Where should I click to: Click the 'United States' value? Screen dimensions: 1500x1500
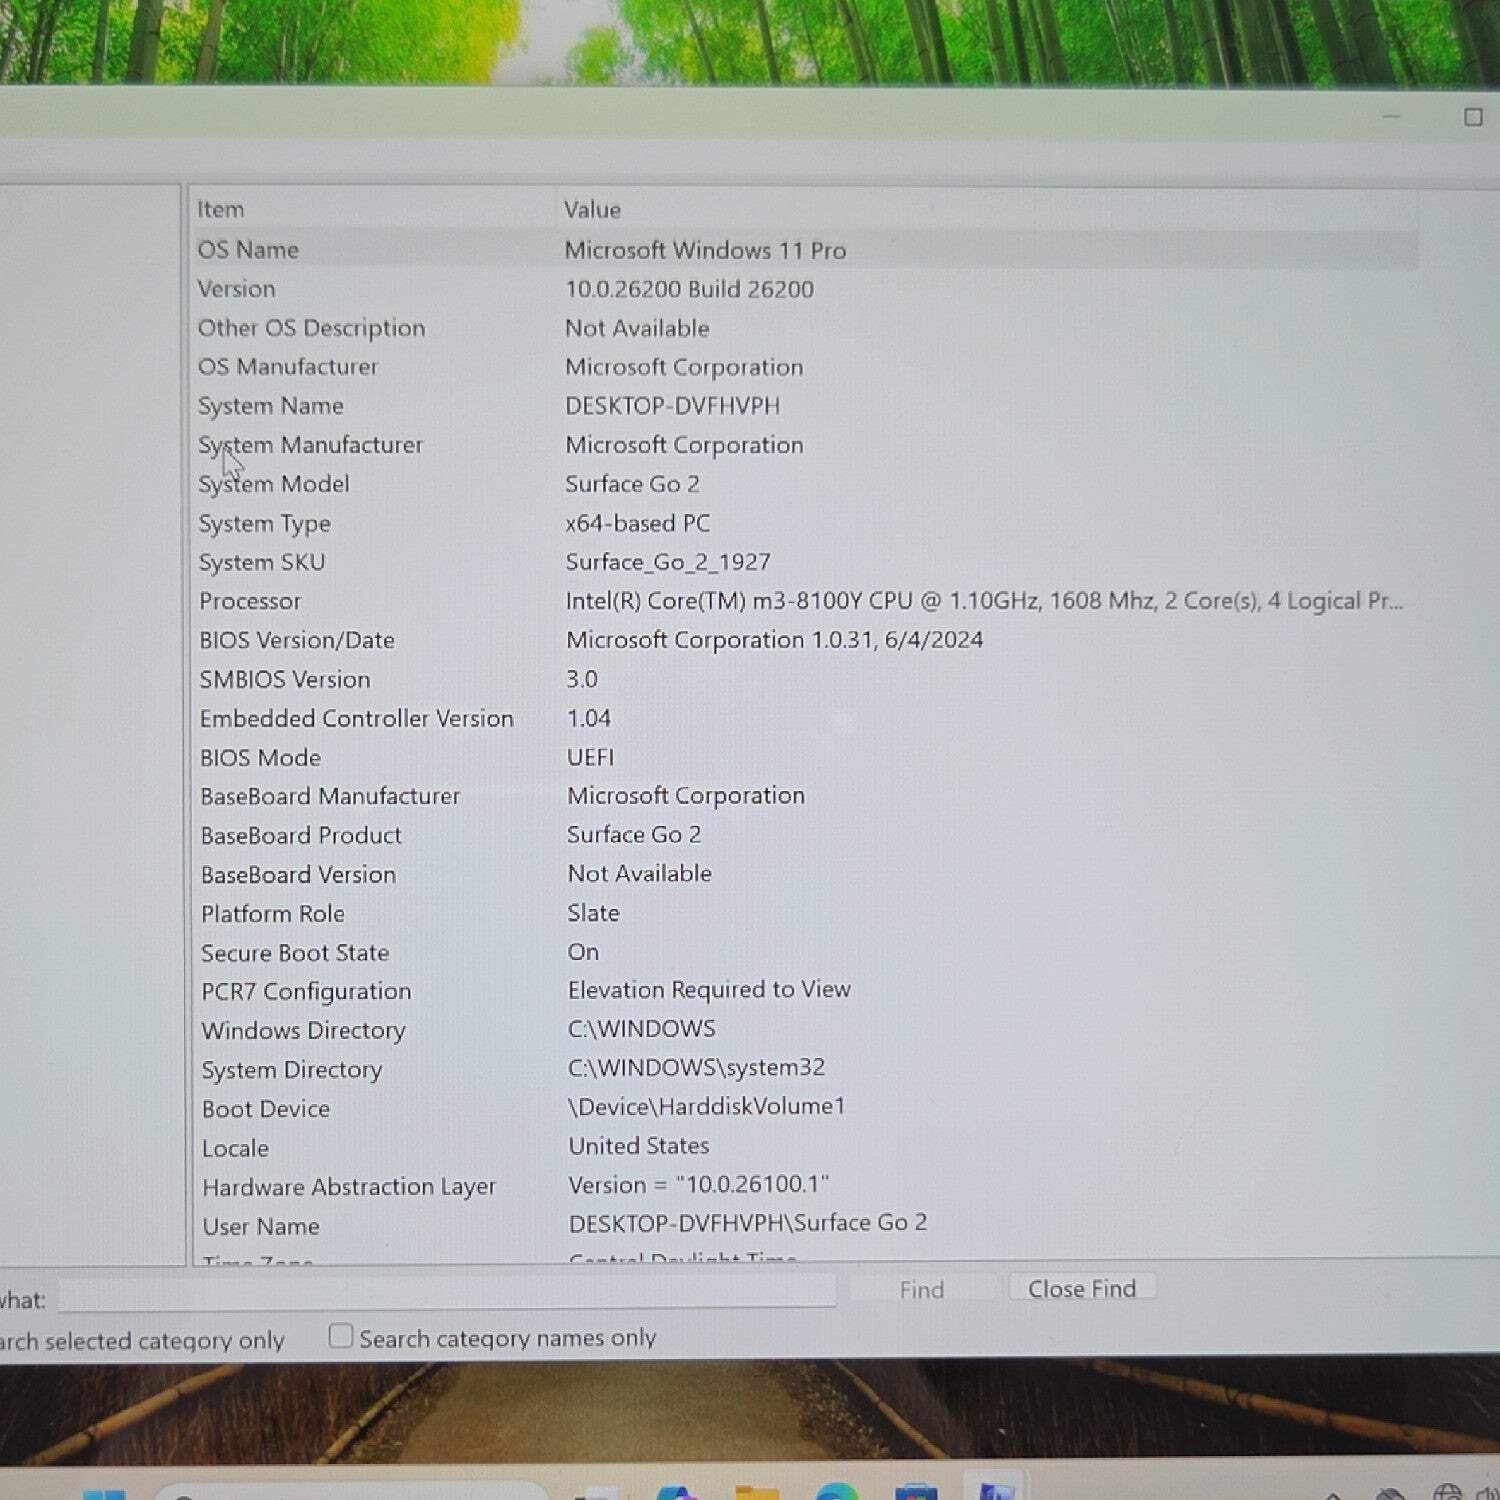coord(639,1146)
